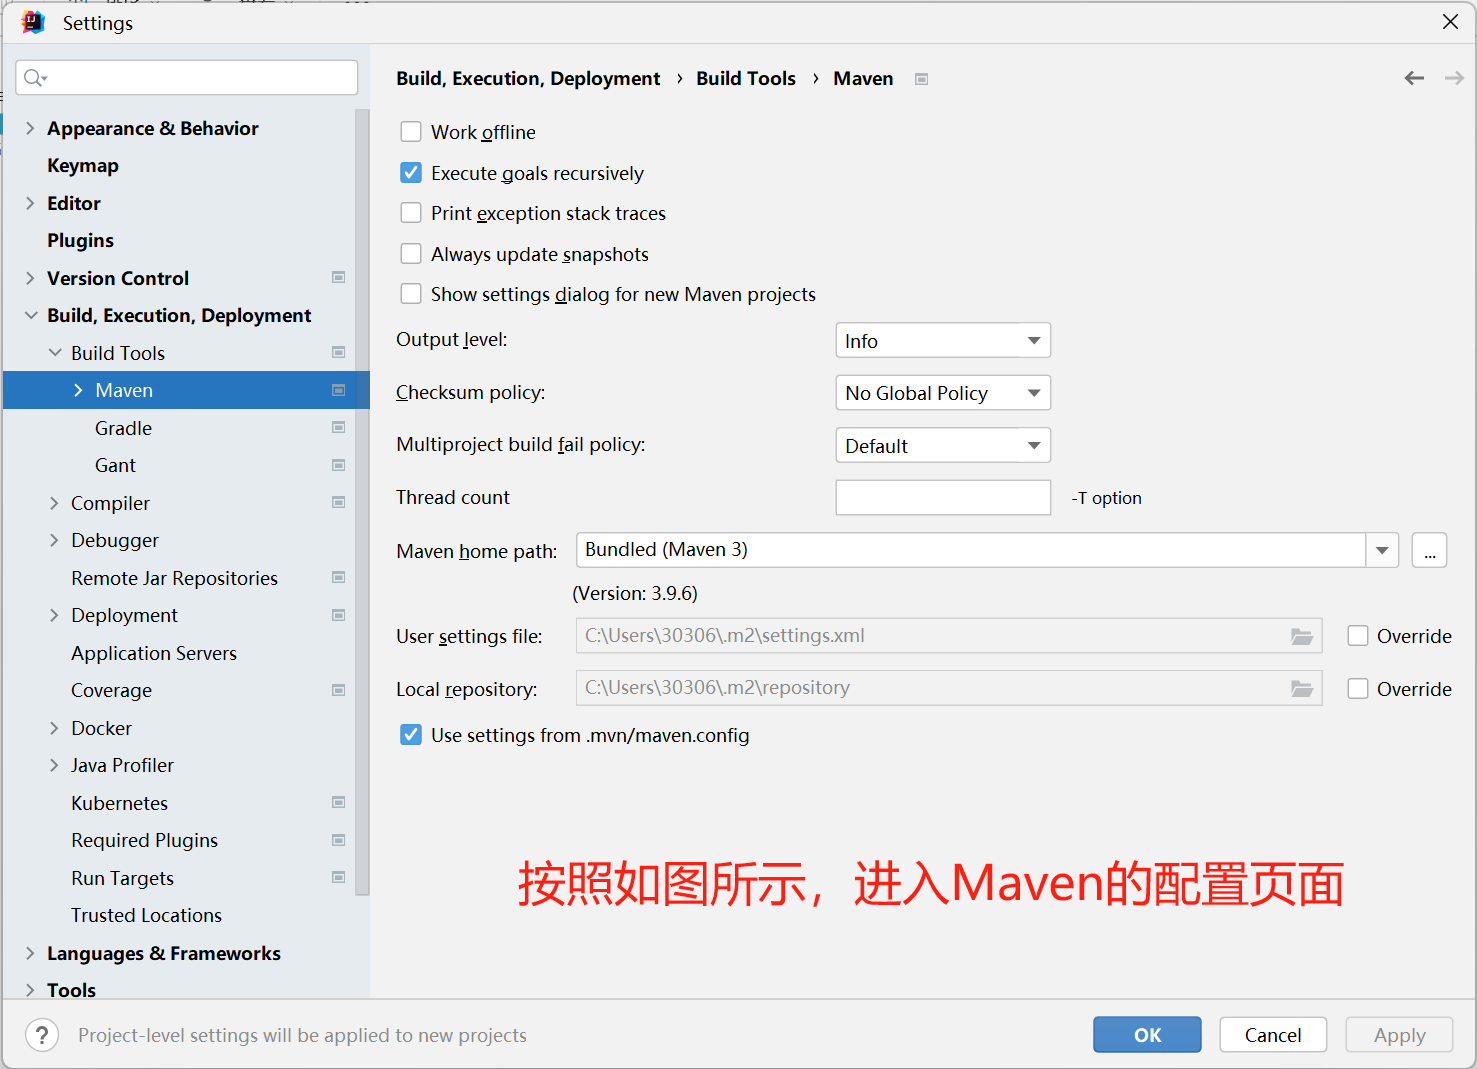Check Override for Local repository
The width and height of the screenshot is (1477, 1069).
tap(1358, 689)
